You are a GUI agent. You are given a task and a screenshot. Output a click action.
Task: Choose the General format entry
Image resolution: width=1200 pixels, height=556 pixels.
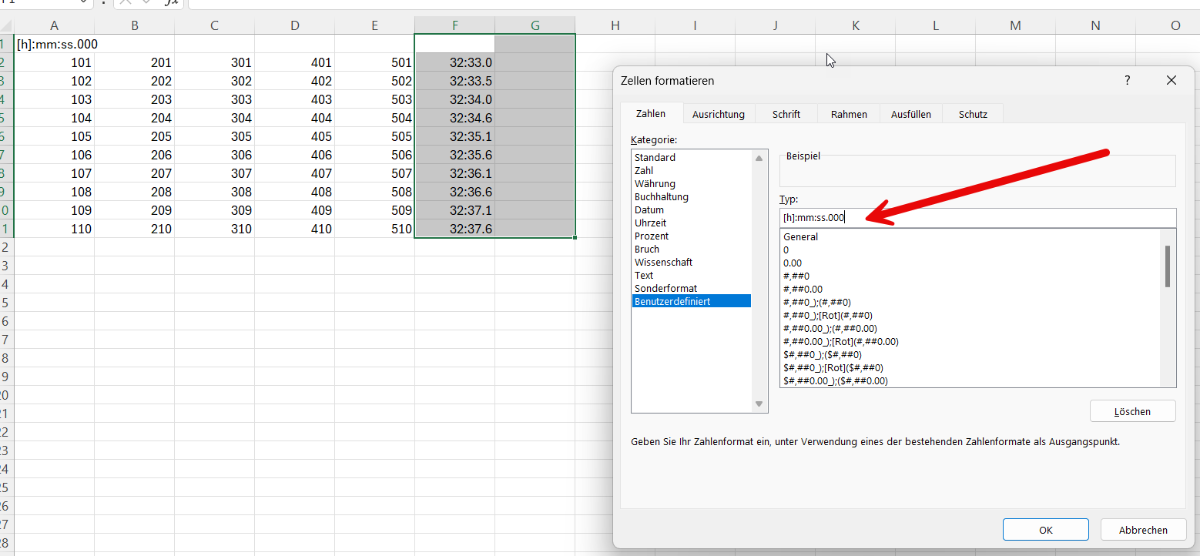pos(801,237)
